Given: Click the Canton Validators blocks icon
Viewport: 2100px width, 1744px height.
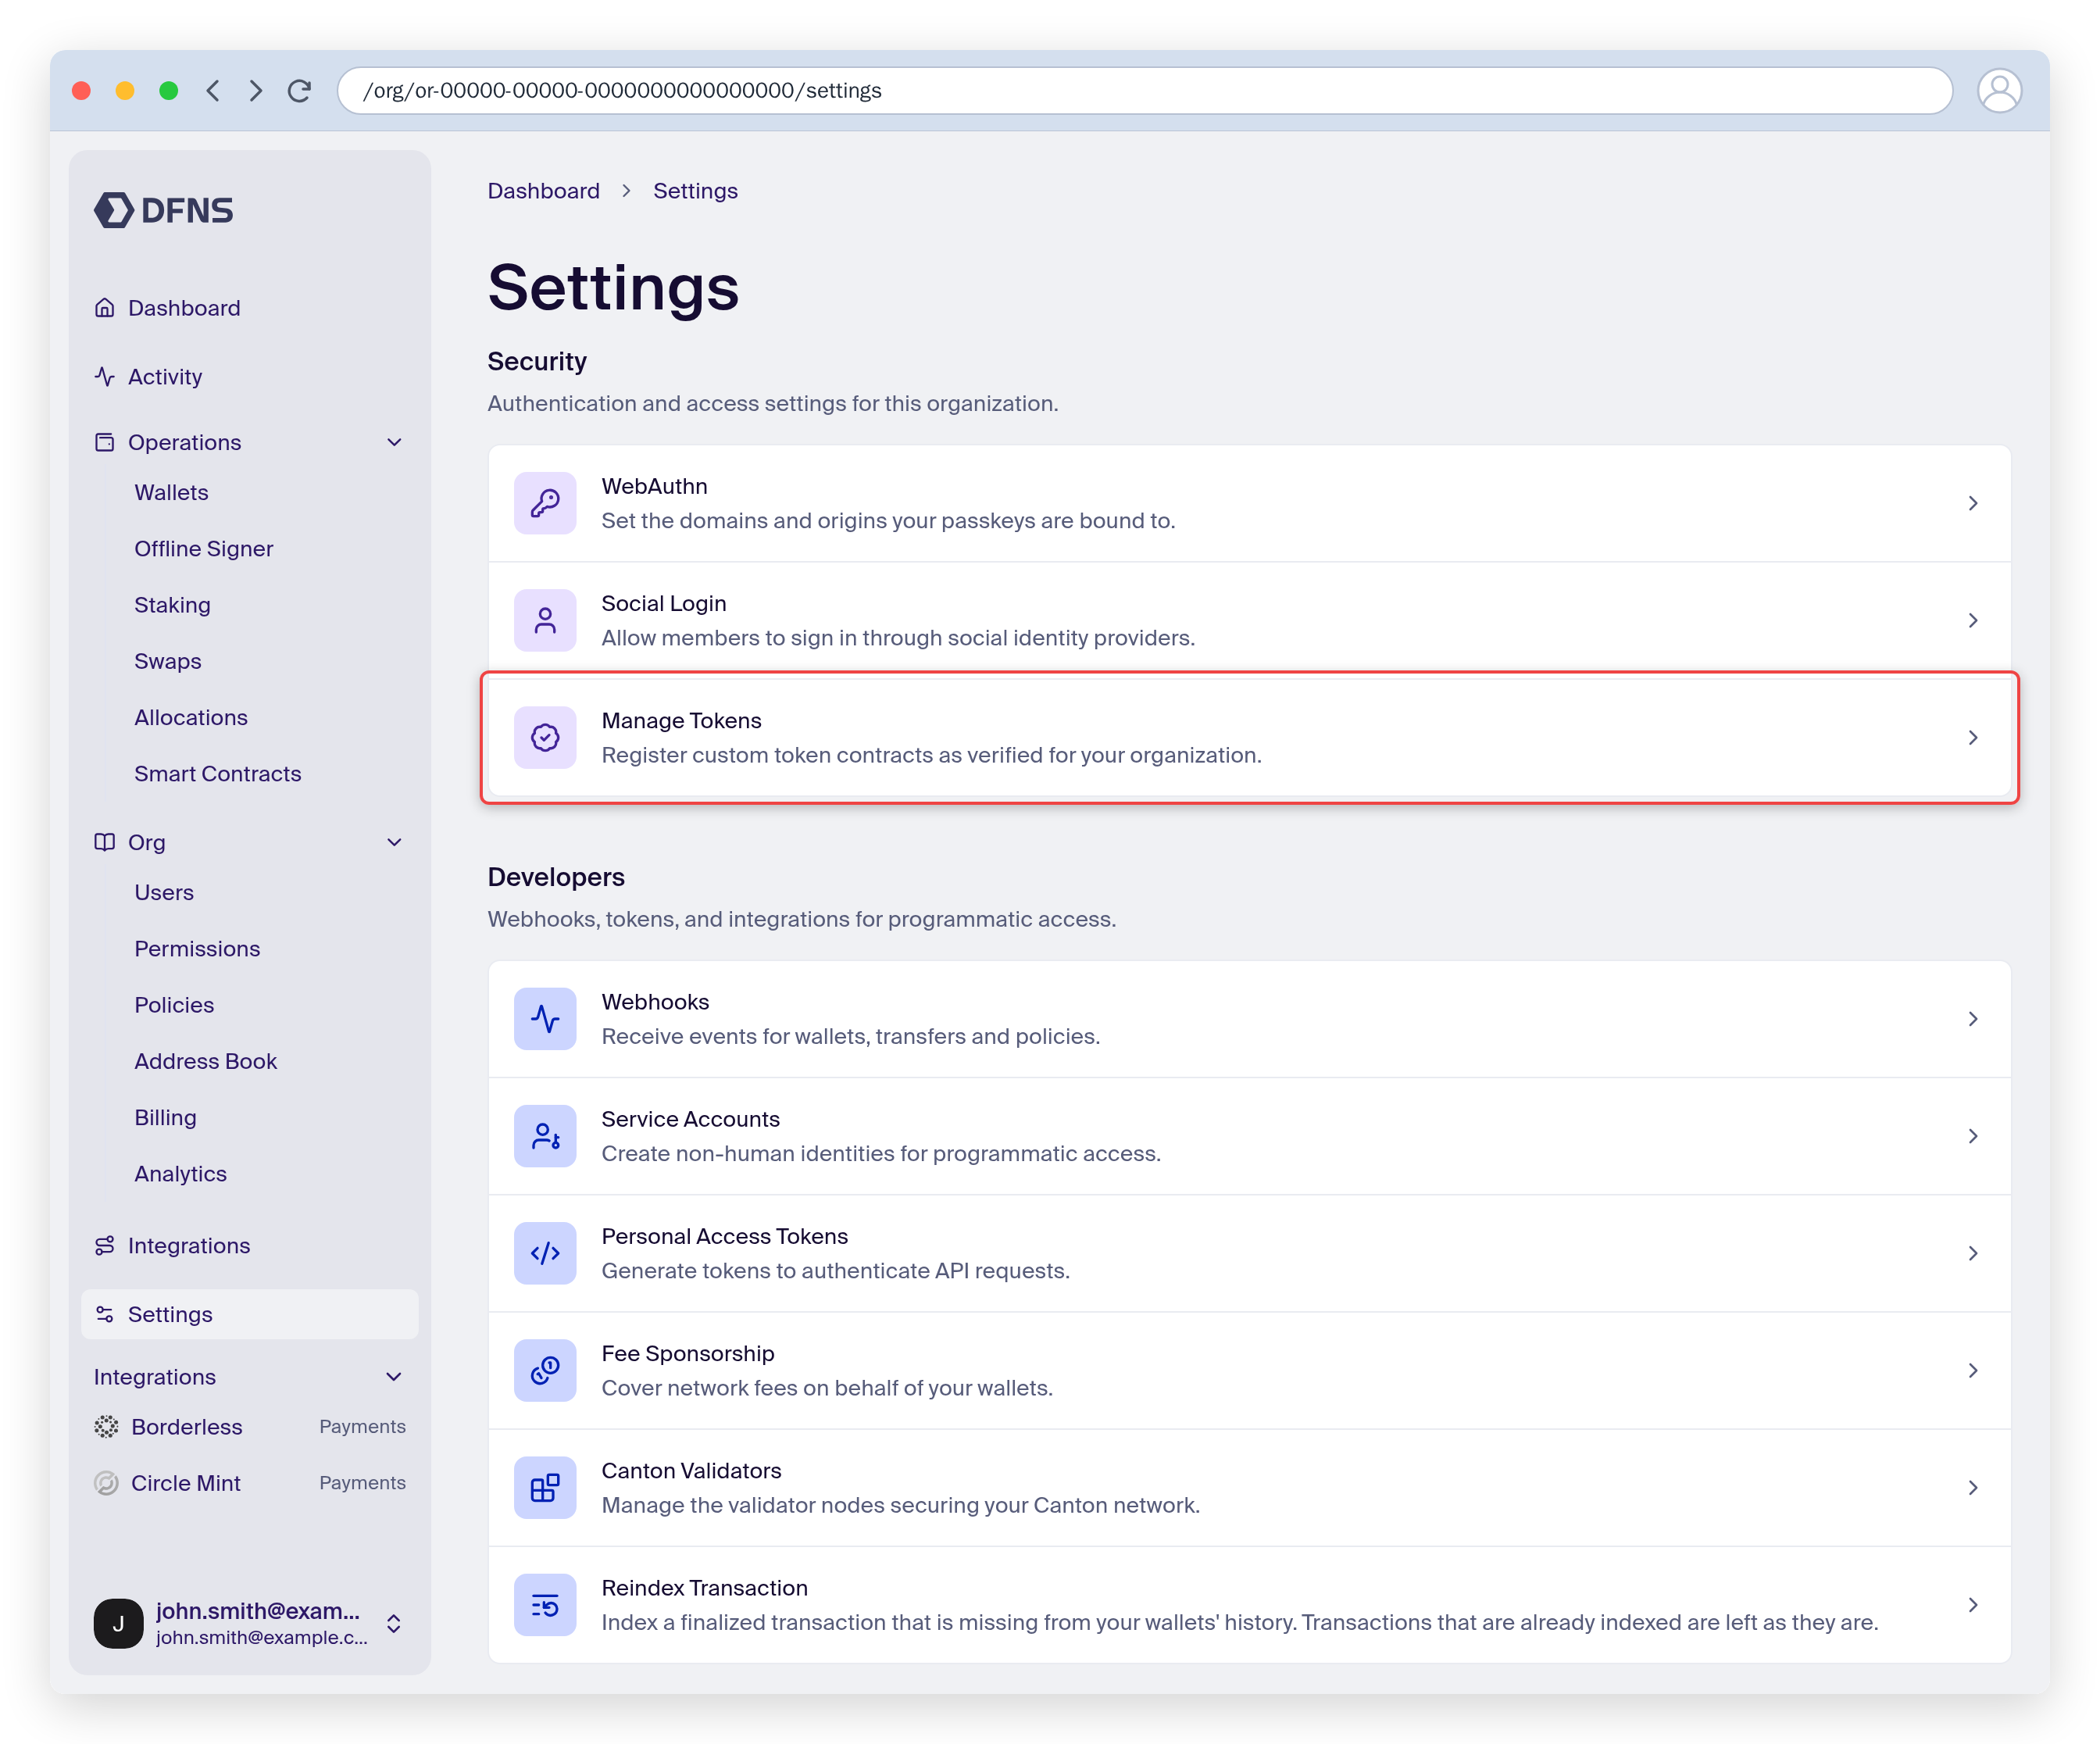Looking at the screenshot, I should click(x=545, y=1487).
